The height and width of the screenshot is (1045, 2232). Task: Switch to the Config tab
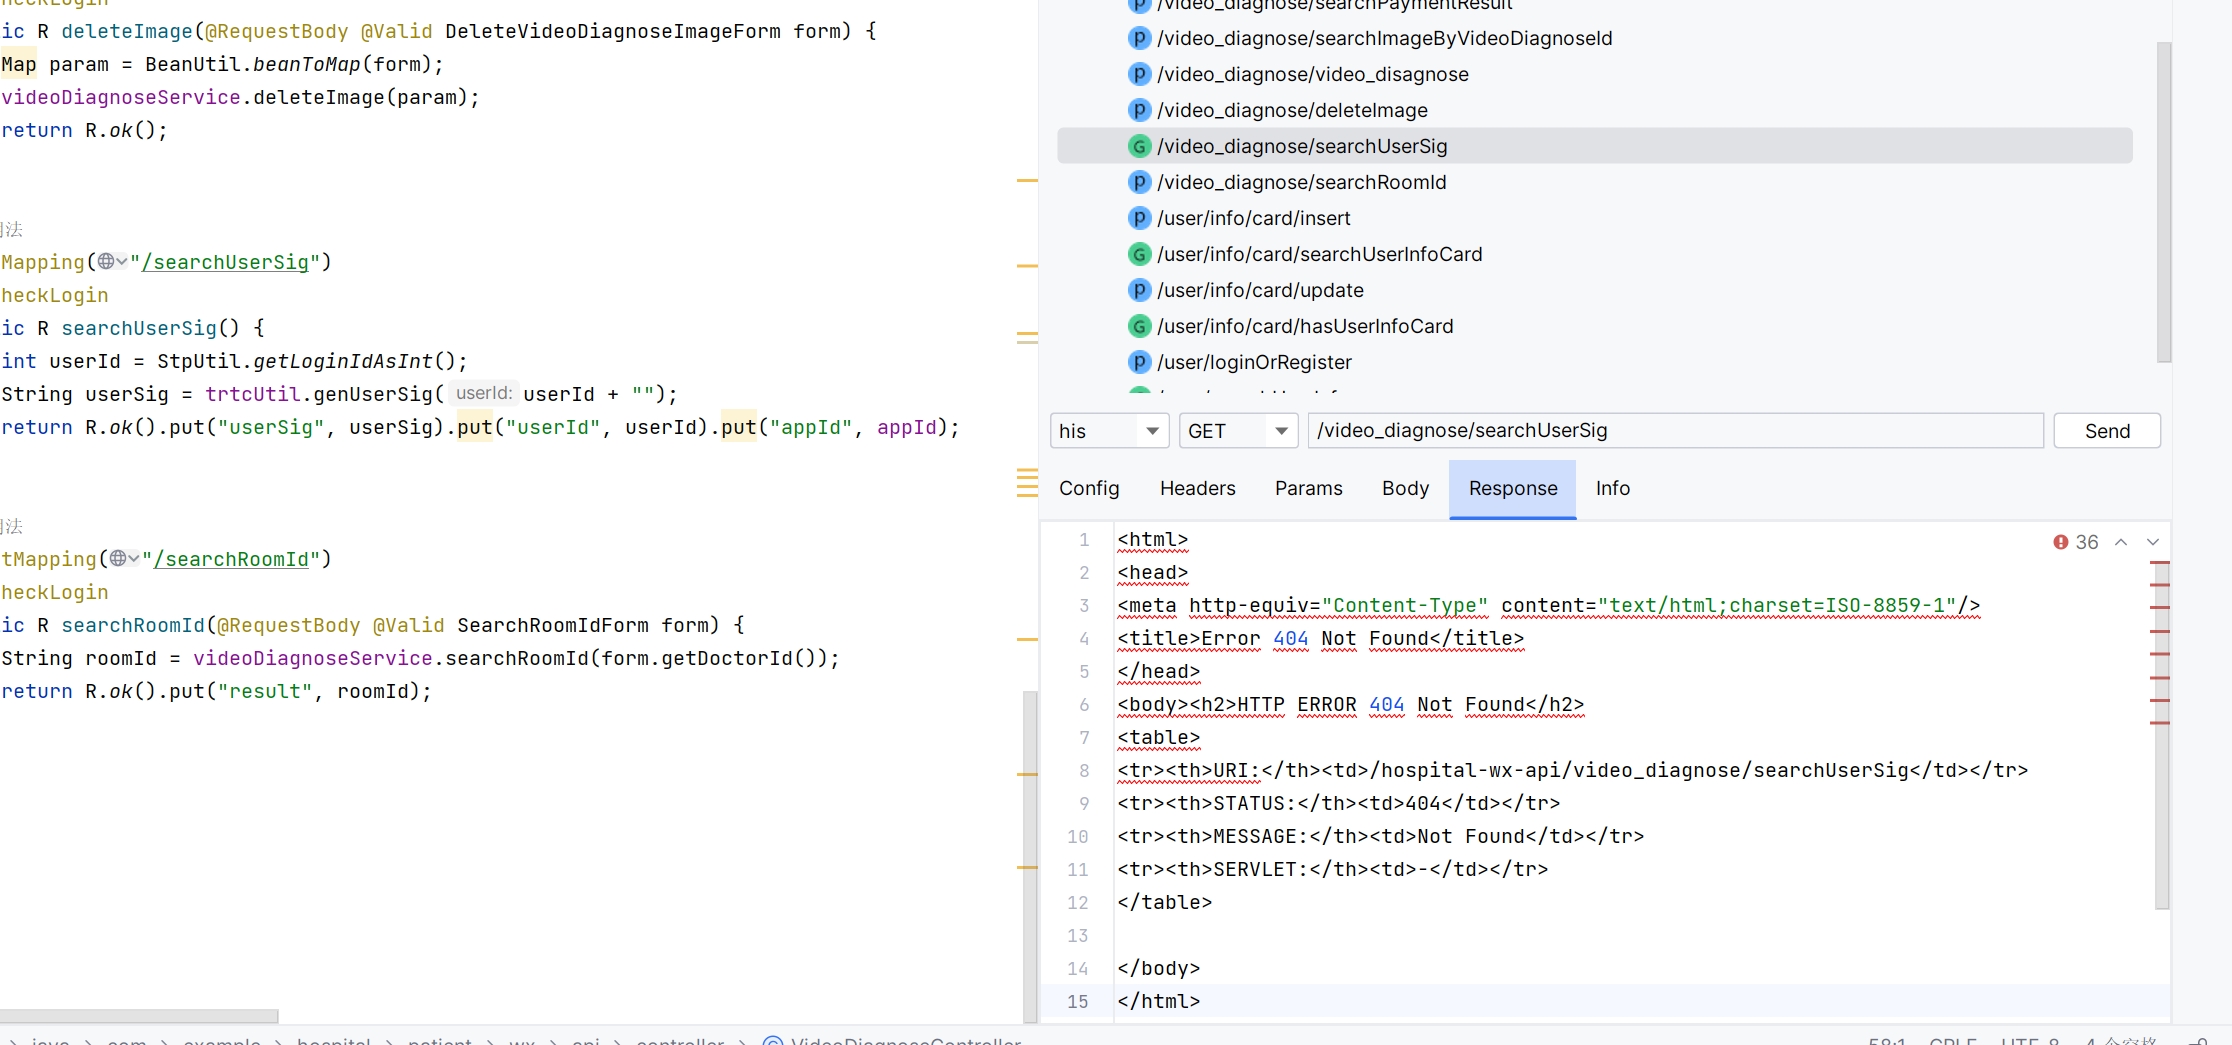pos(1089,488)
